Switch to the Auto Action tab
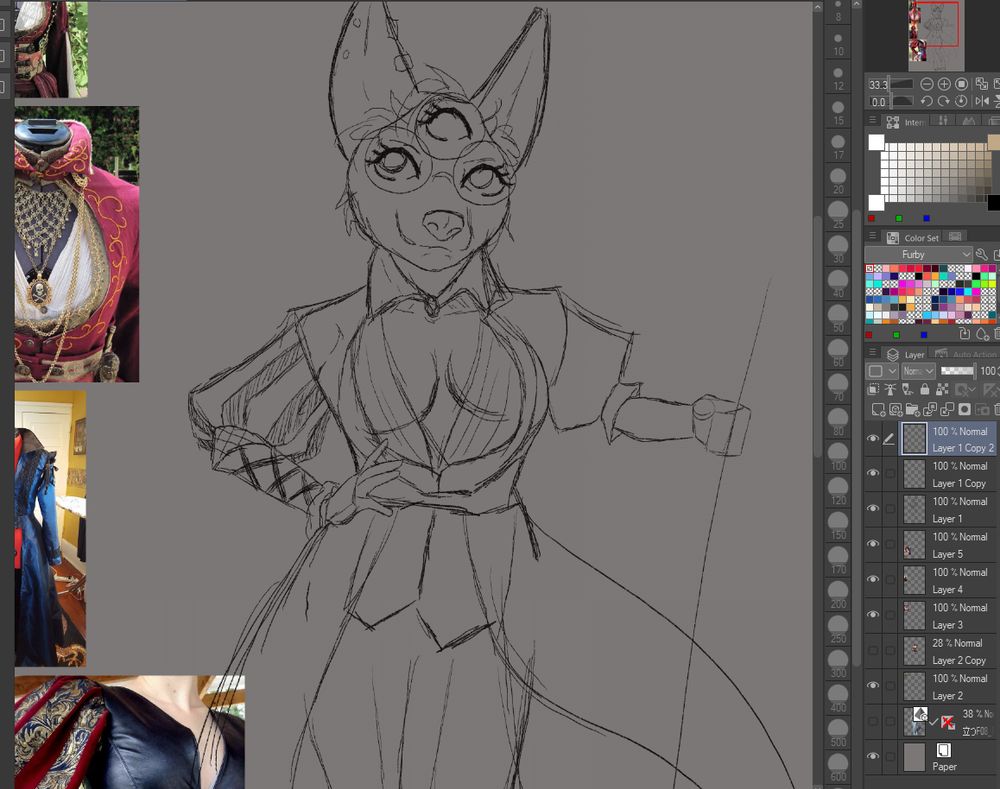Viewport: 1000px width, 789px height. coord(966,354)
